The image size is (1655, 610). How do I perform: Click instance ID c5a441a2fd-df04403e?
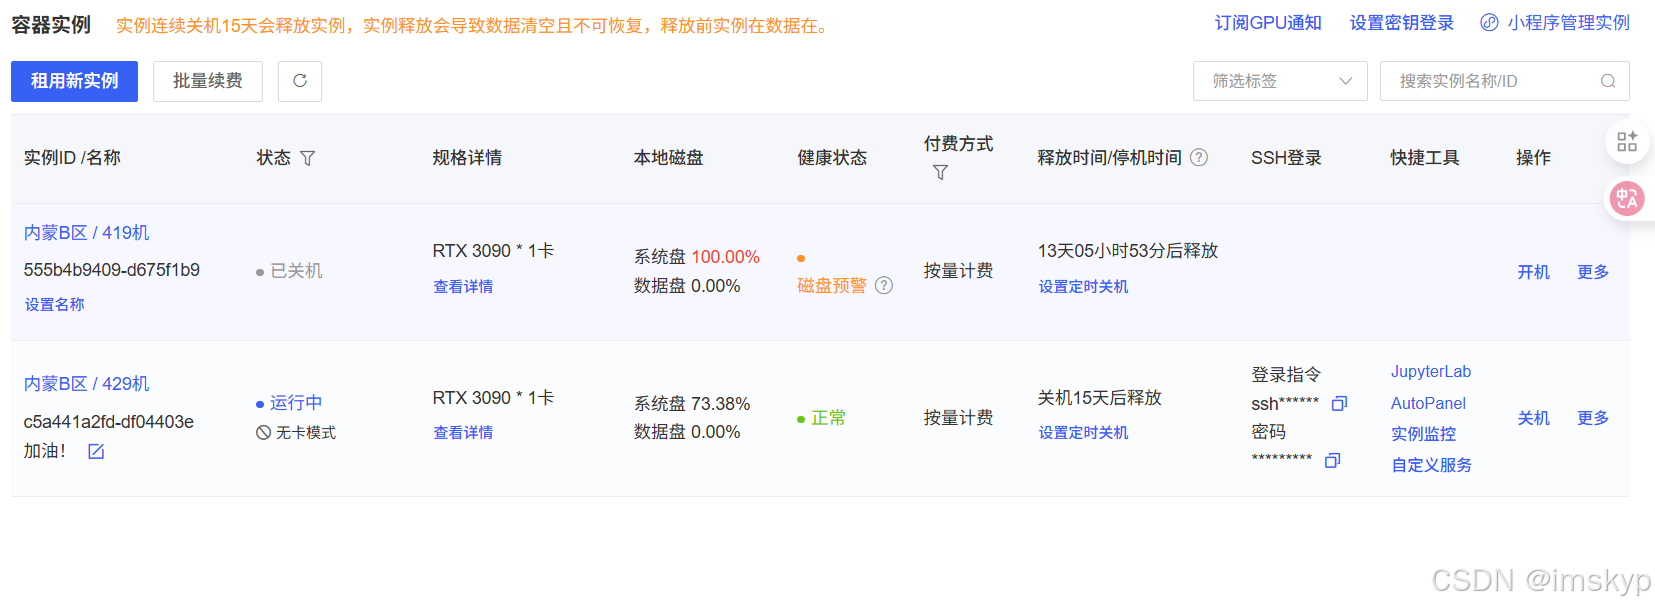click(x=109, y=422)
